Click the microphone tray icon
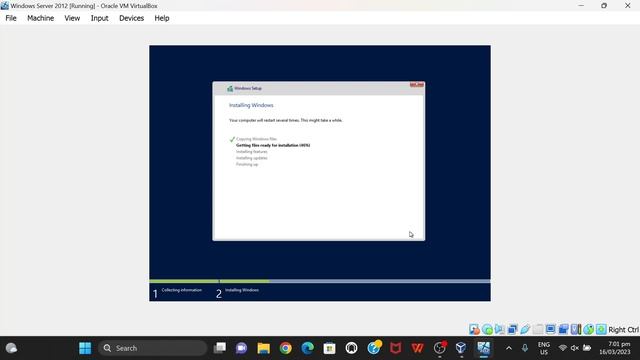This screenshot has width=640, height=360. click(x=524, y=348)
